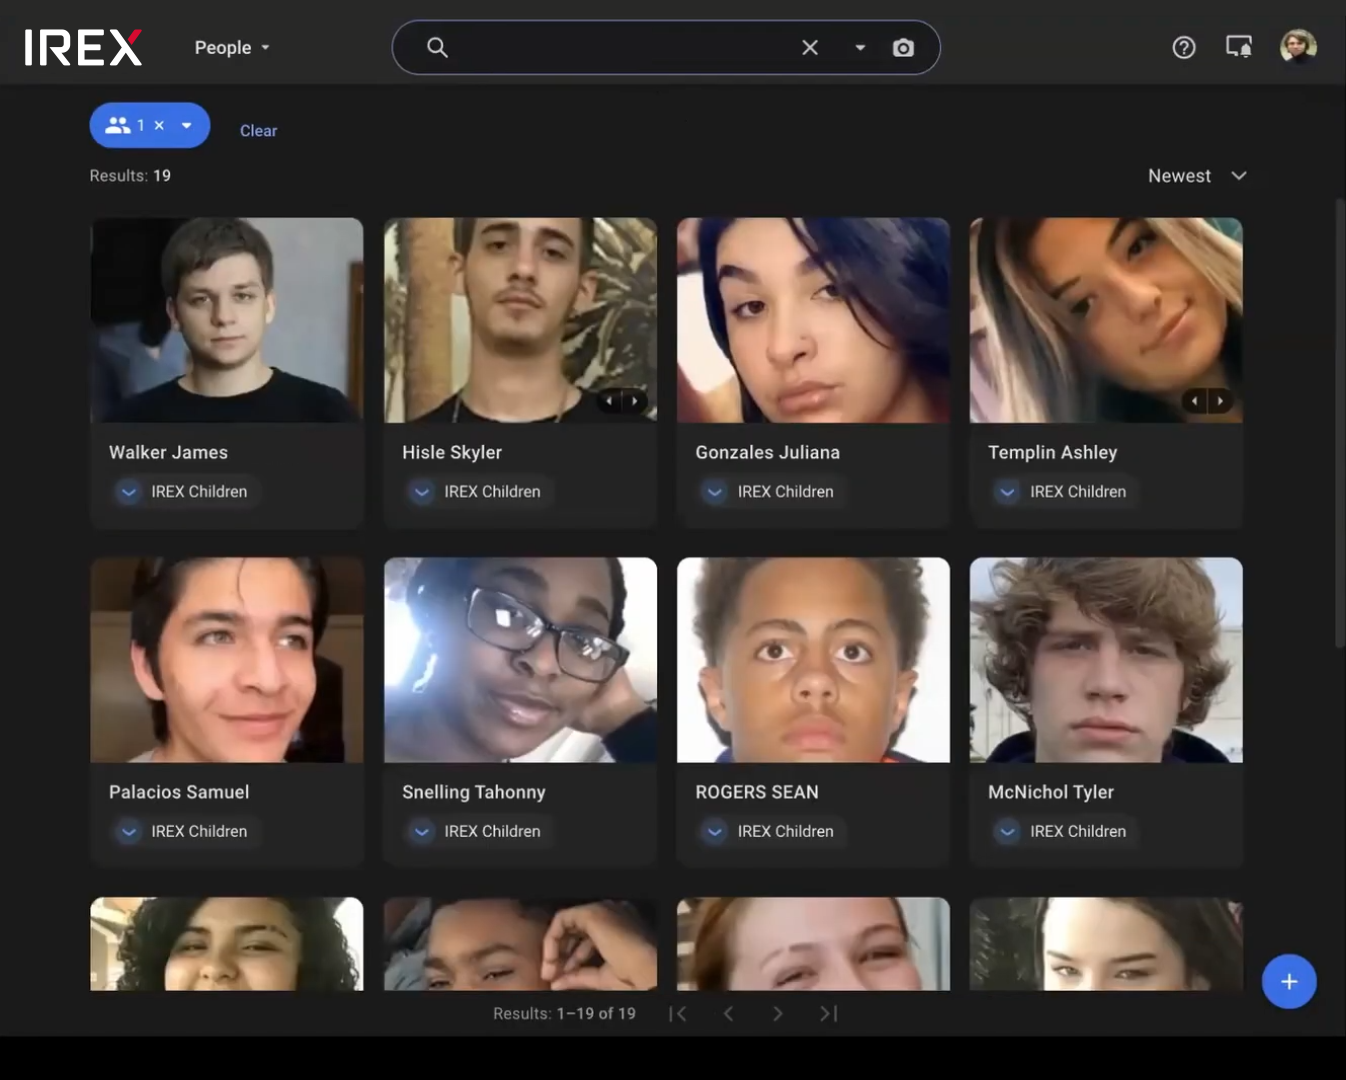
Task: Open the monitor notifications icon
Action: click(x=1239, y=47)
